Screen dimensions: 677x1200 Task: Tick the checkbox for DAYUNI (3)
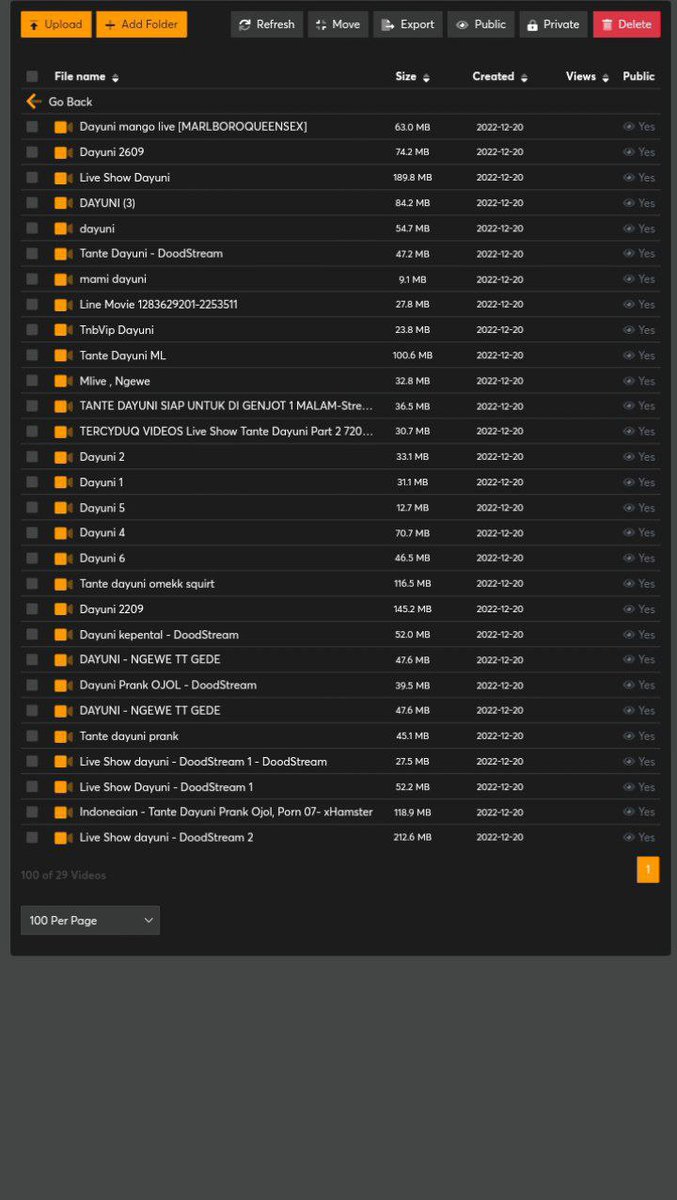[32, 203]
